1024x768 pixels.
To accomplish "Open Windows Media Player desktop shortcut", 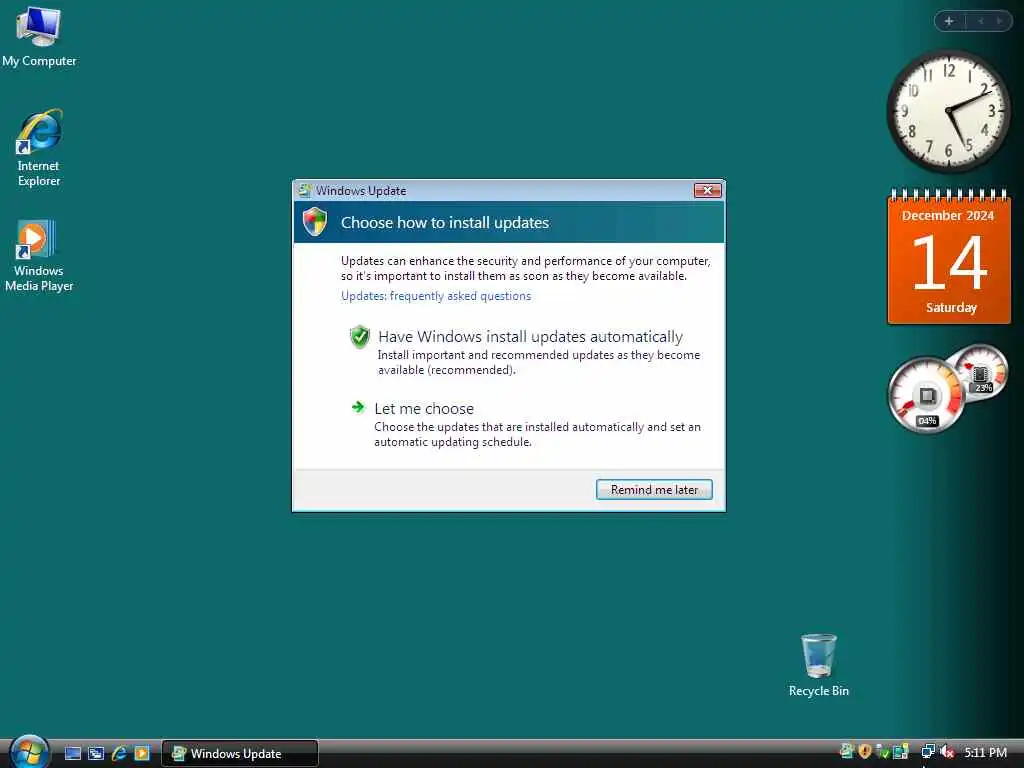I will click(x=39, y=255).
